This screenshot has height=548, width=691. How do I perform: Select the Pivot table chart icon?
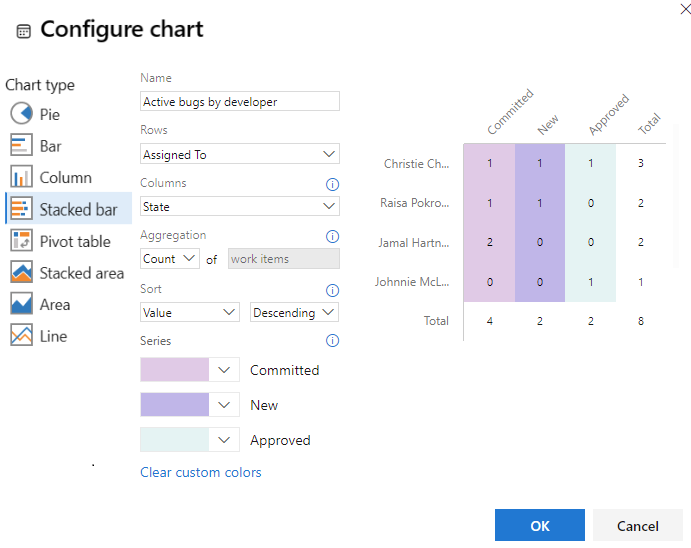tap(22, 241)
